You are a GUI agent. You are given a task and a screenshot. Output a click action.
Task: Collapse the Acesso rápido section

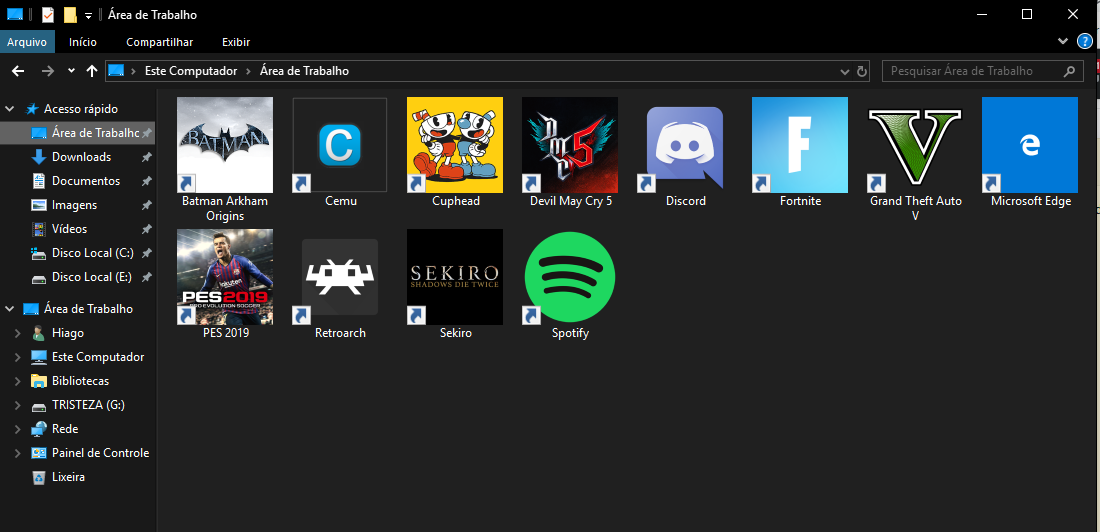(x=10, y=109)
